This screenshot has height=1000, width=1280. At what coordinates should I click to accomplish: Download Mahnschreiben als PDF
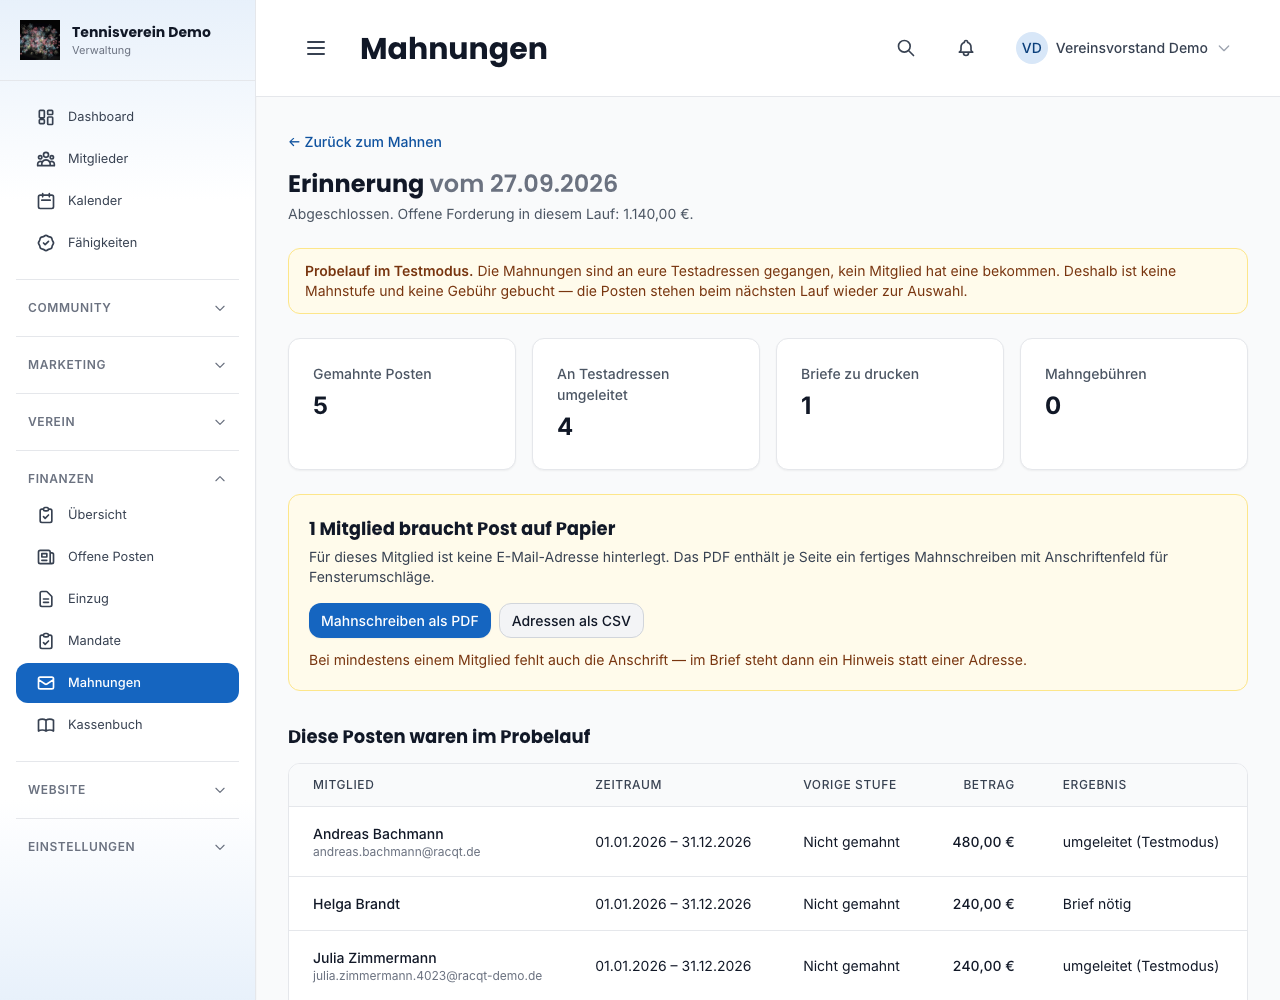(400, 621)
